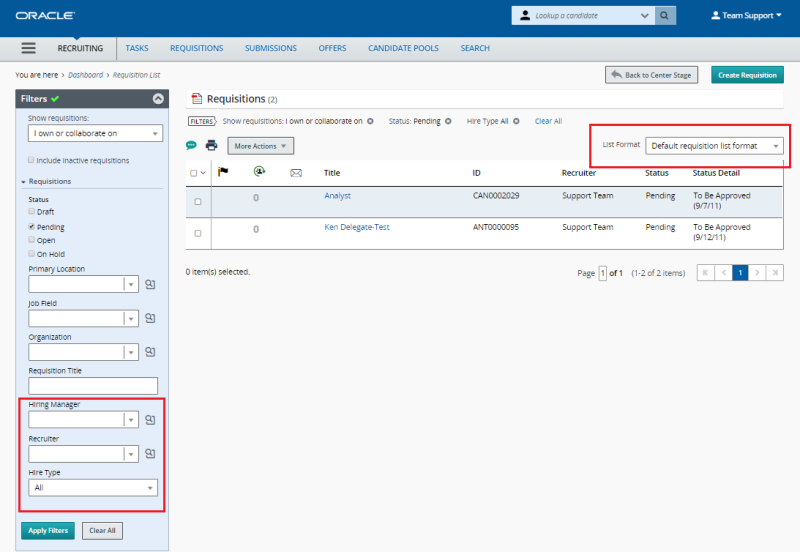Go to next page arrow

click(x=757, y=272)
